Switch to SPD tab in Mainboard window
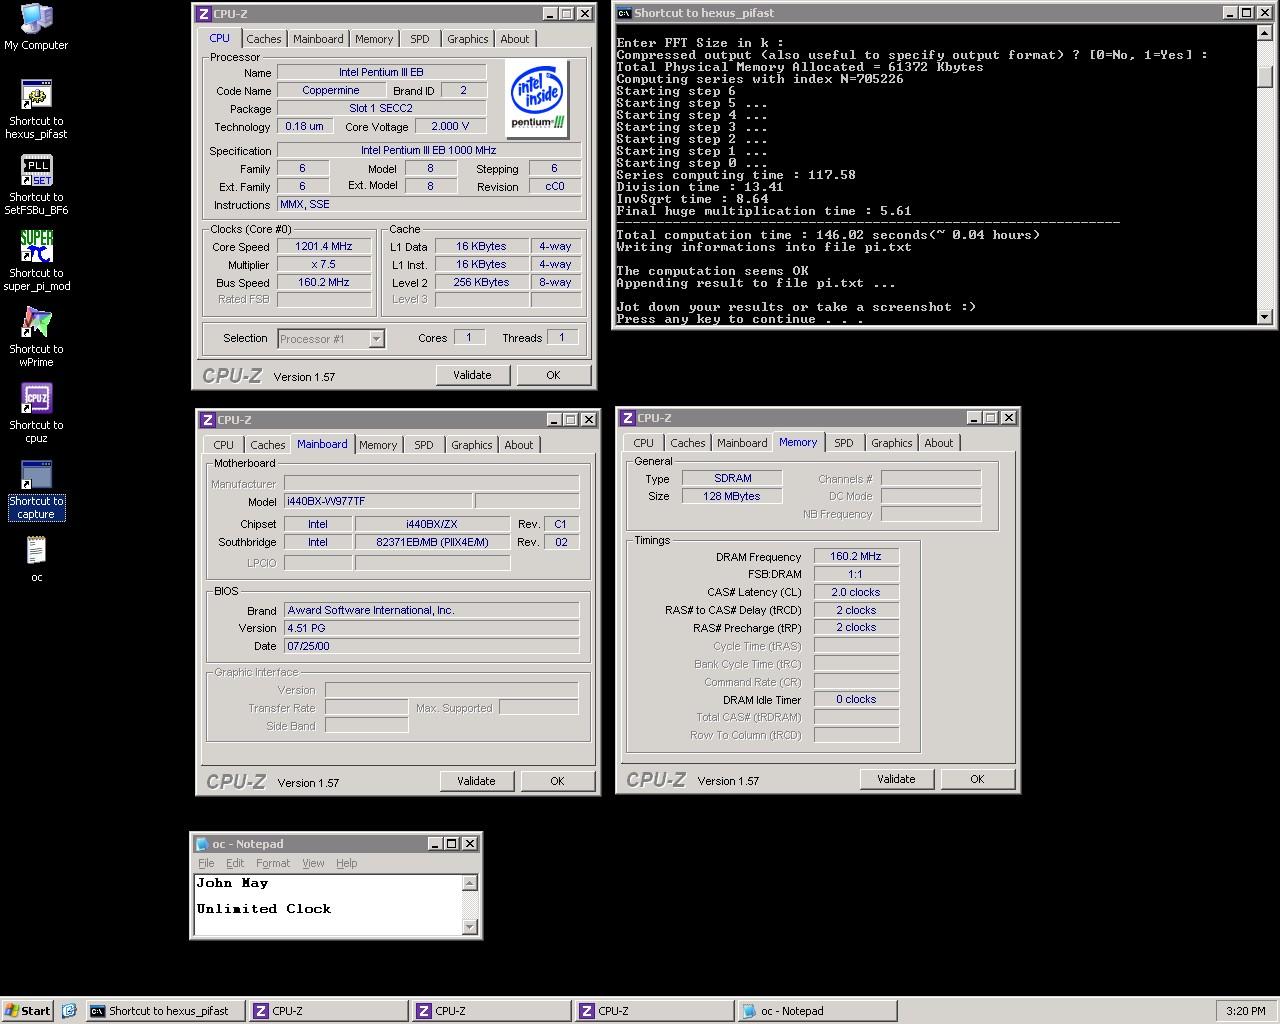The height and width of the screenshot is (1024, 1280). click(x=424, y=445)
